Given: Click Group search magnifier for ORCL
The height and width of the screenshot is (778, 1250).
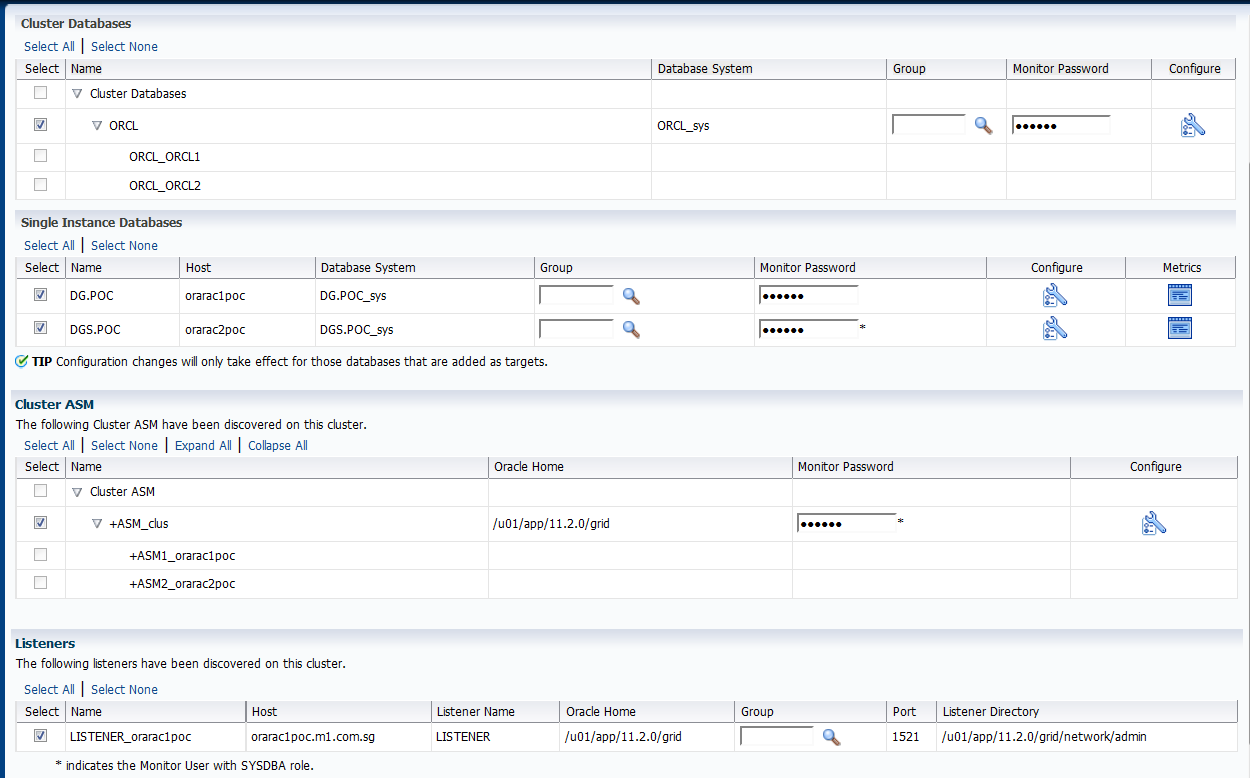Looking at the screenshot, I should [984, 125].
